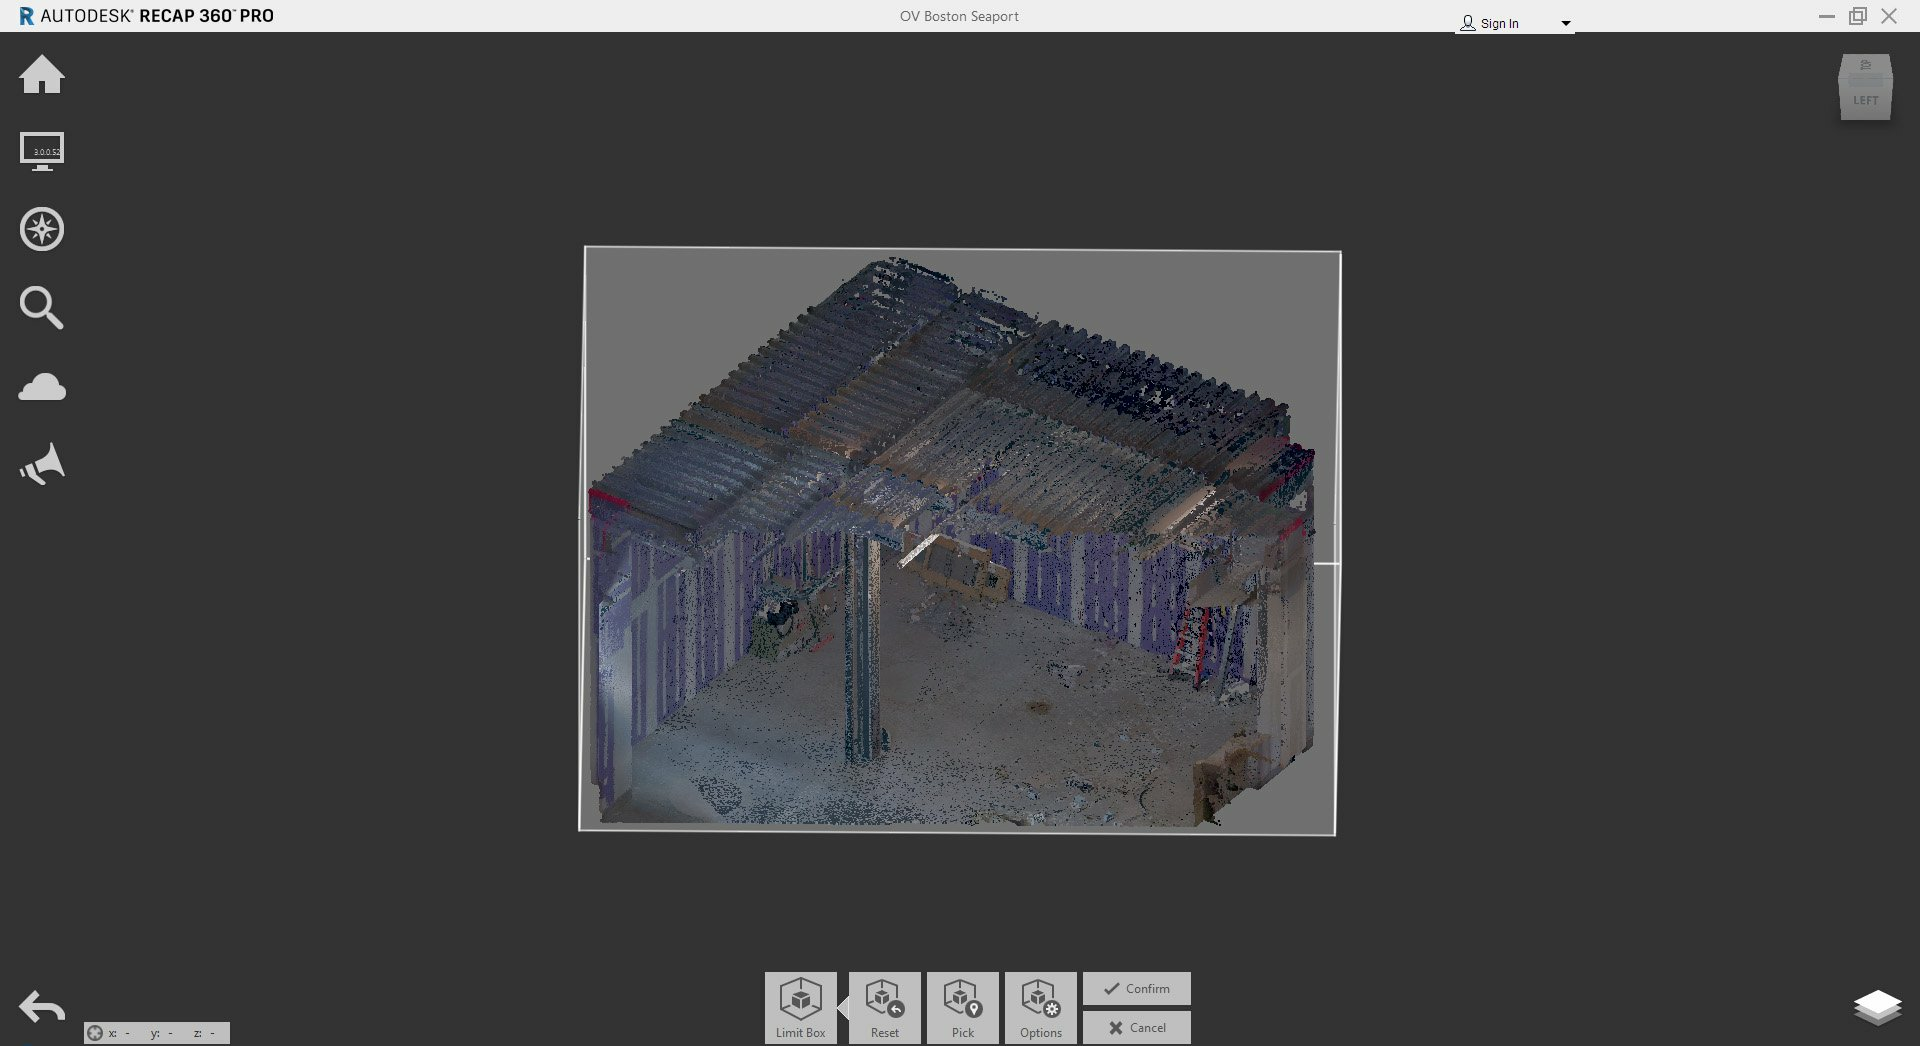This screenshot has width=1920, height=1046.
Task: Click the OV Boston Seaport title
Action: pos(959,16)
